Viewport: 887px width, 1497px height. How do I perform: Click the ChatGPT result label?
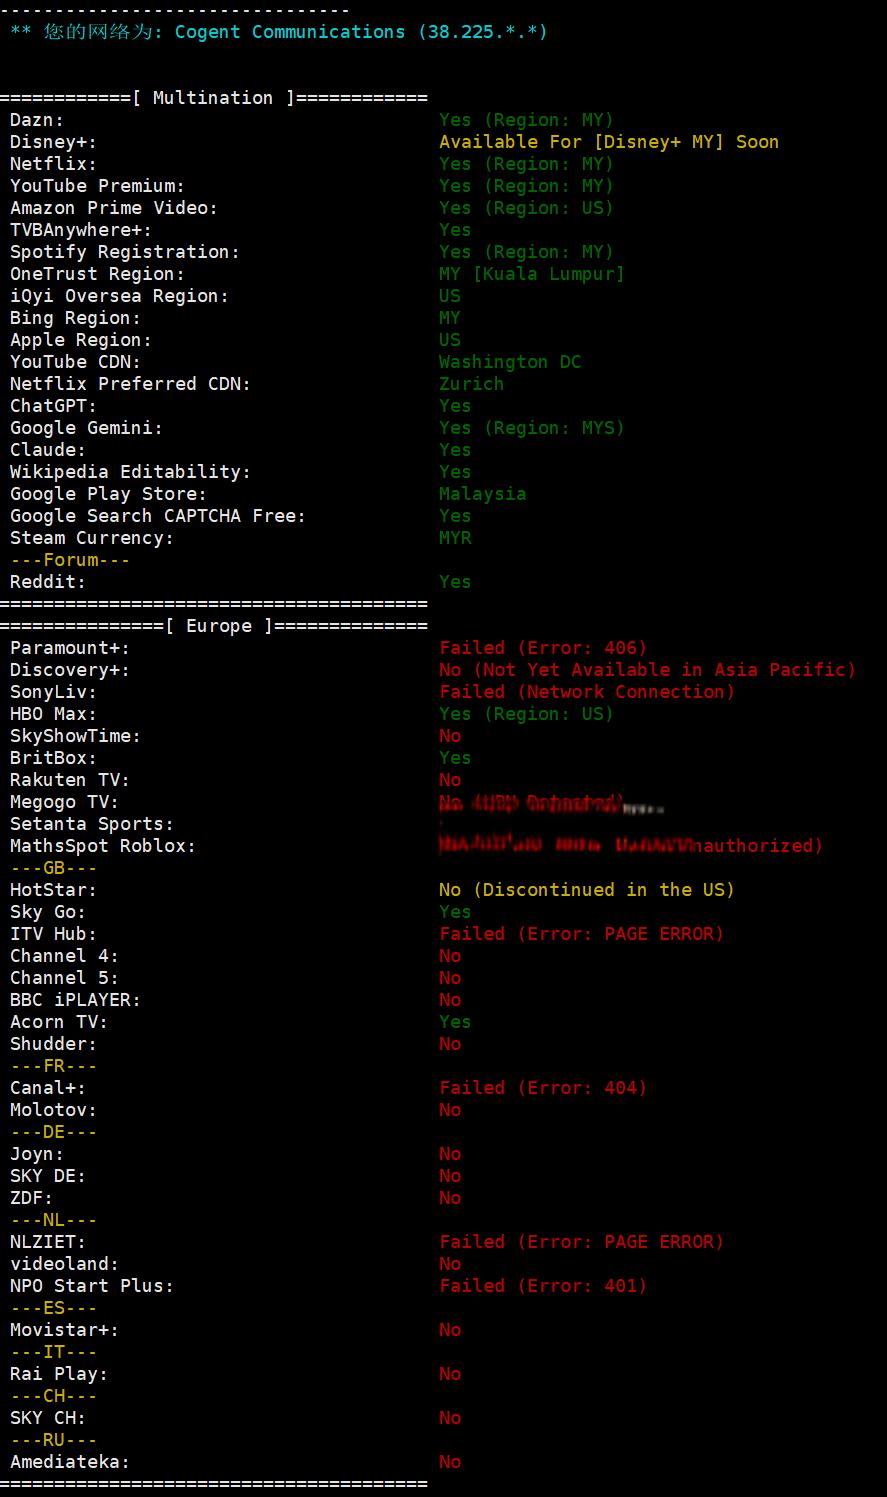pos(54,406)
